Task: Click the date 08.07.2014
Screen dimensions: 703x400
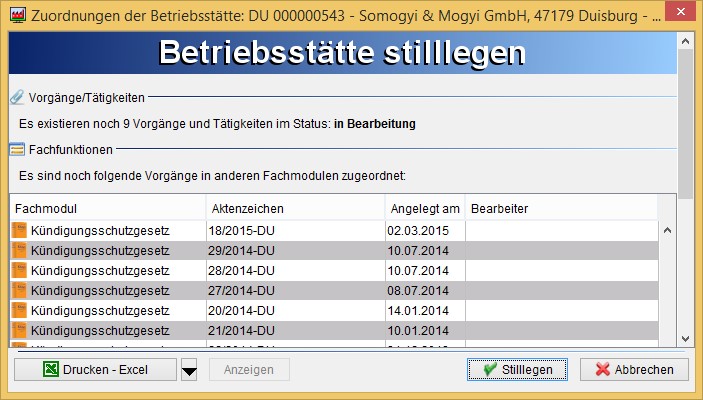Action: 418,291
